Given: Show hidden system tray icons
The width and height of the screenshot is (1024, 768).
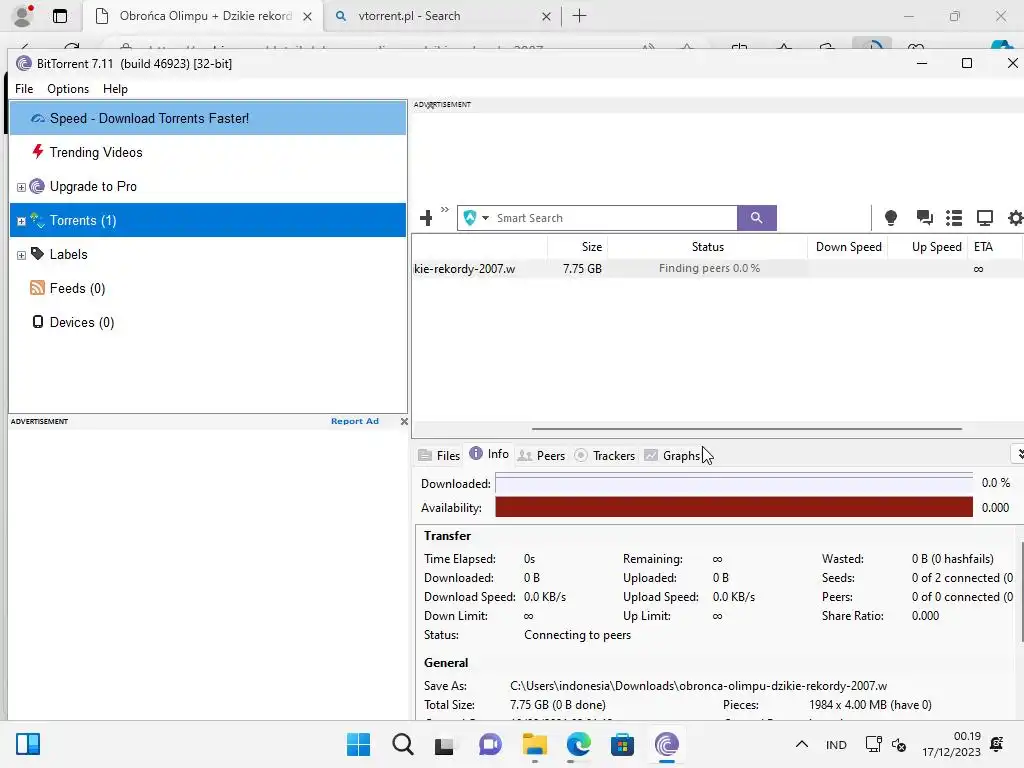Looking at the screenshot, I should 801,744.
